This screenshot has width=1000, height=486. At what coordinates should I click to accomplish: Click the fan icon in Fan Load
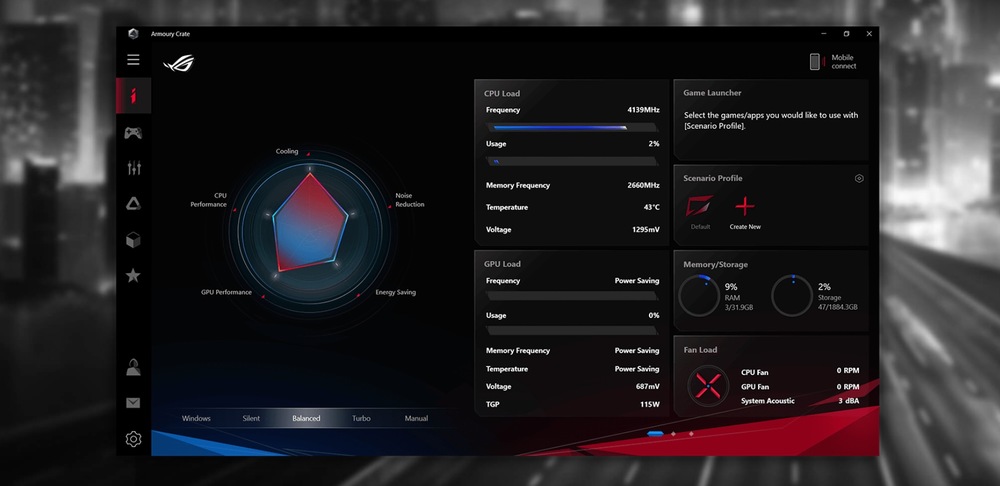tap(708, 385)
